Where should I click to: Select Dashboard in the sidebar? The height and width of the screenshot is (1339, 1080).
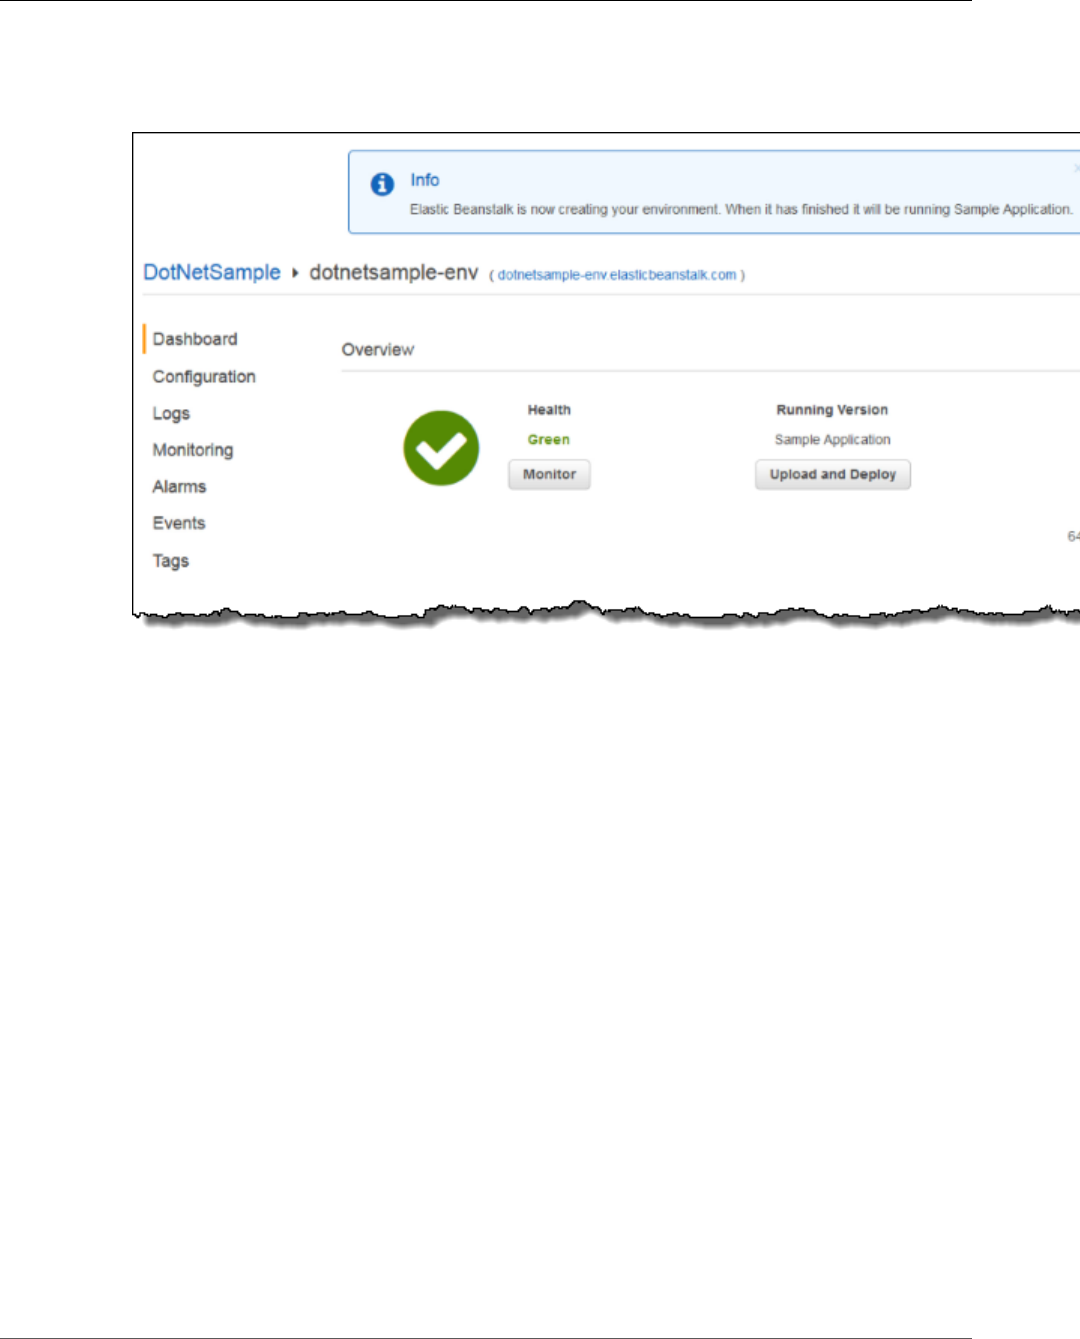(195, 339)
